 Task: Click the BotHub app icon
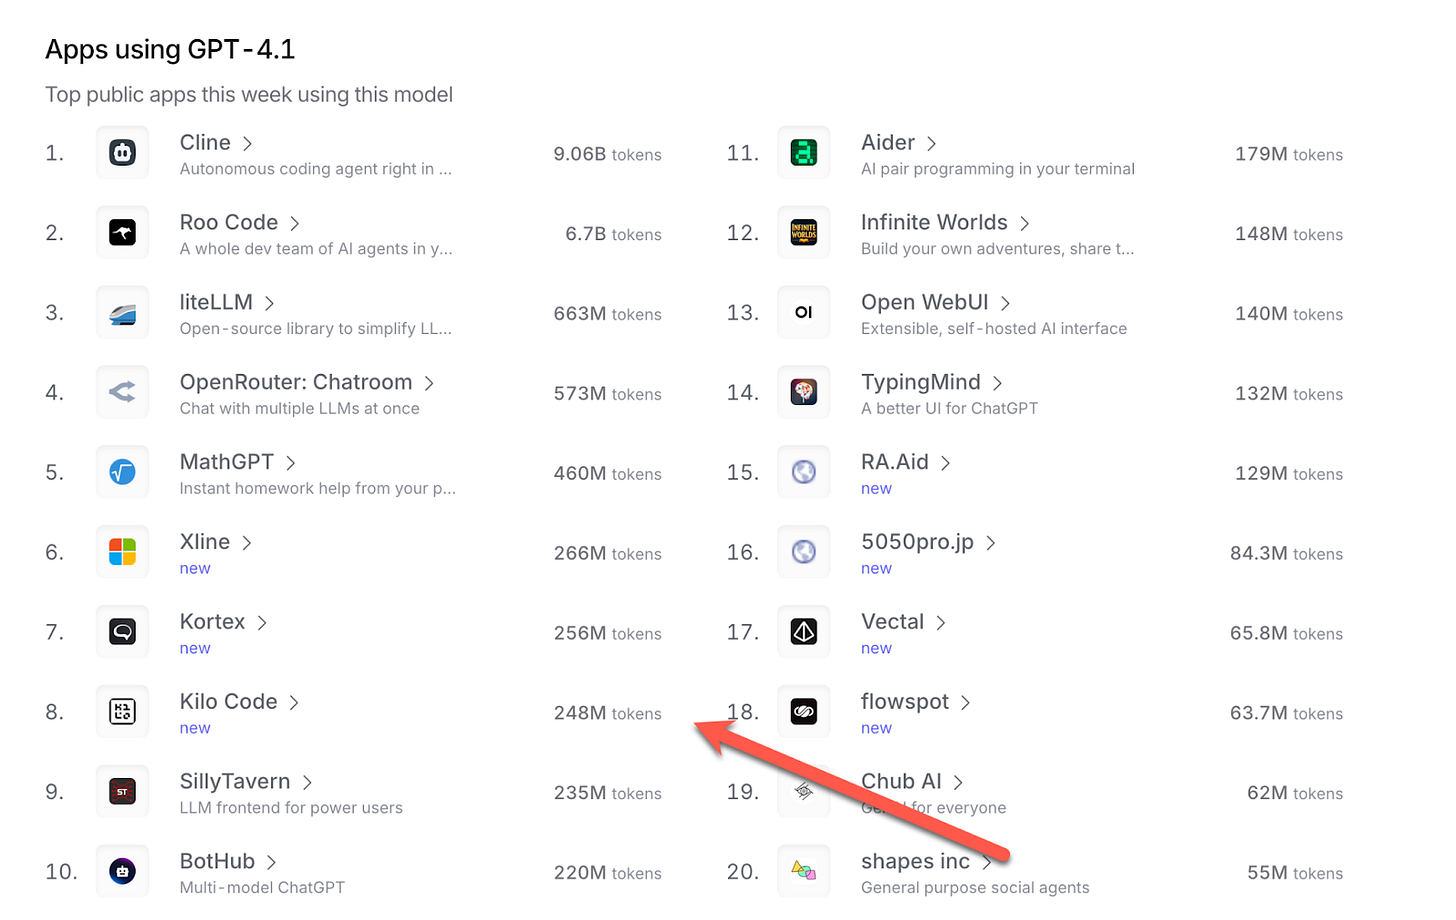[x=122, y=871]
